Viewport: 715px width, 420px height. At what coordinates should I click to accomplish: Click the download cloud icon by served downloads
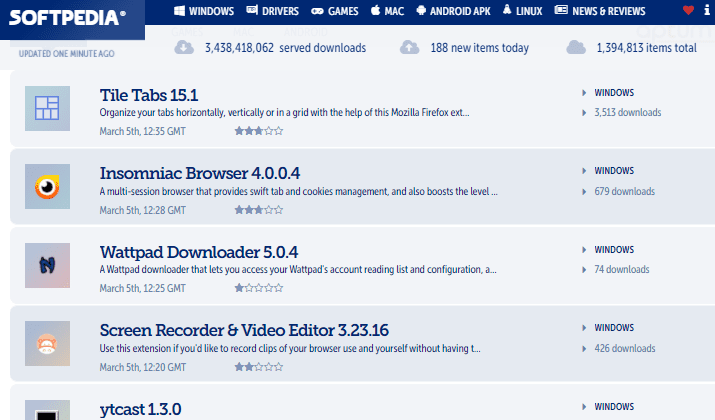(x=184, y=47)
